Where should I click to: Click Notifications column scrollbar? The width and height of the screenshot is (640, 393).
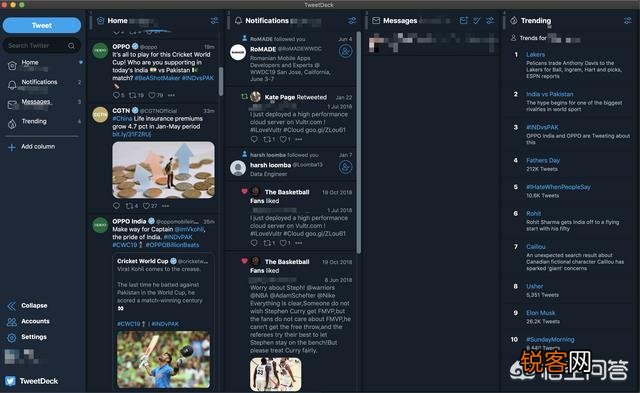click(x=359, y=142)
